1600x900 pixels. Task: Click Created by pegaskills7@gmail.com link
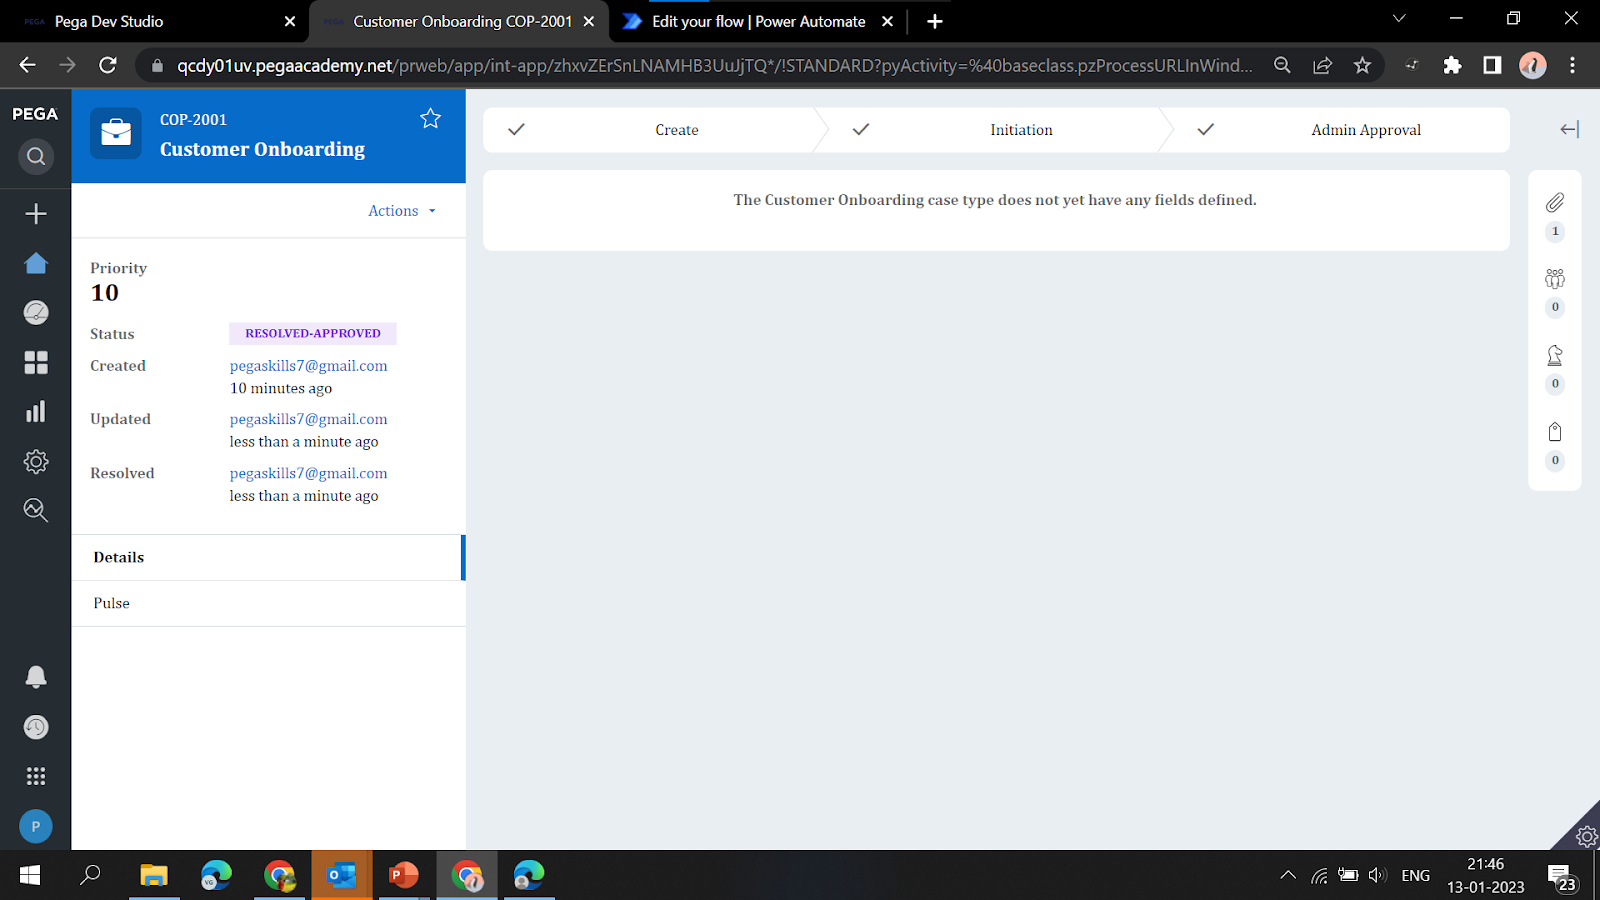tap(308, 366)
